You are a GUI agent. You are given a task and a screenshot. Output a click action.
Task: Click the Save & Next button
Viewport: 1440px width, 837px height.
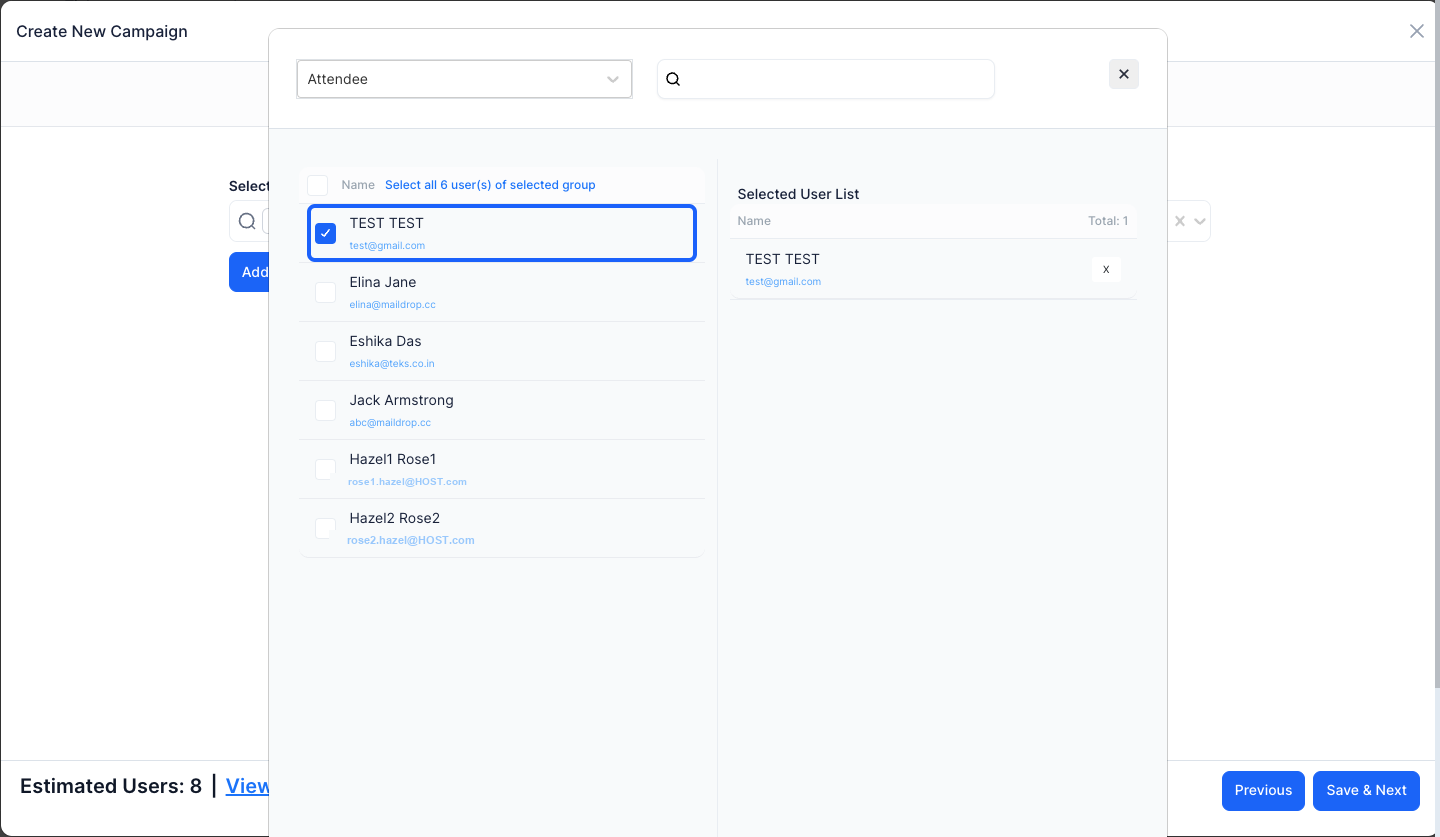(1366, 790)
